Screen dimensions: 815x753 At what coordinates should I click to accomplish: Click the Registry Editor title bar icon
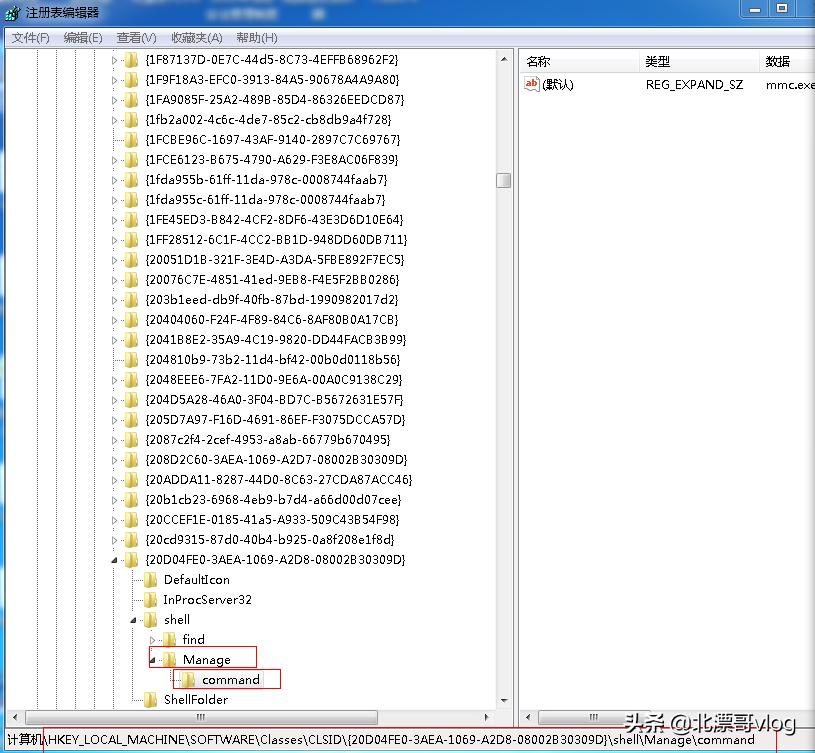(12, 13)
